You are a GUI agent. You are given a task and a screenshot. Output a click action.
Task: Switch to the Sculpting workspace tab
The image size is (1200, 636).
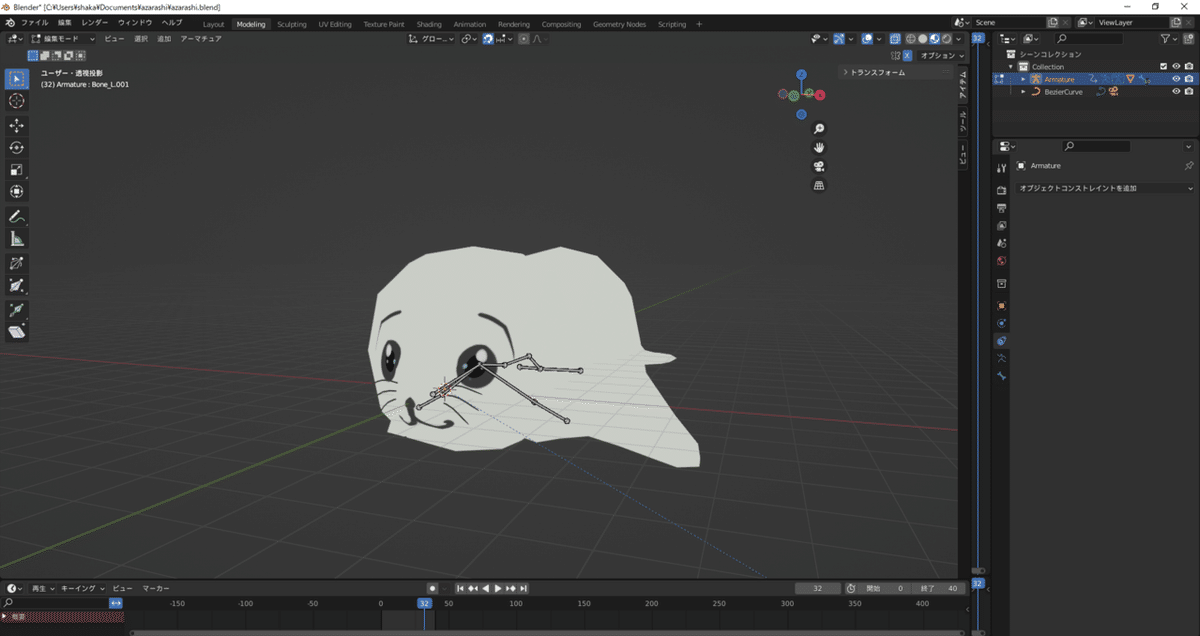click(x=292, y=24)
